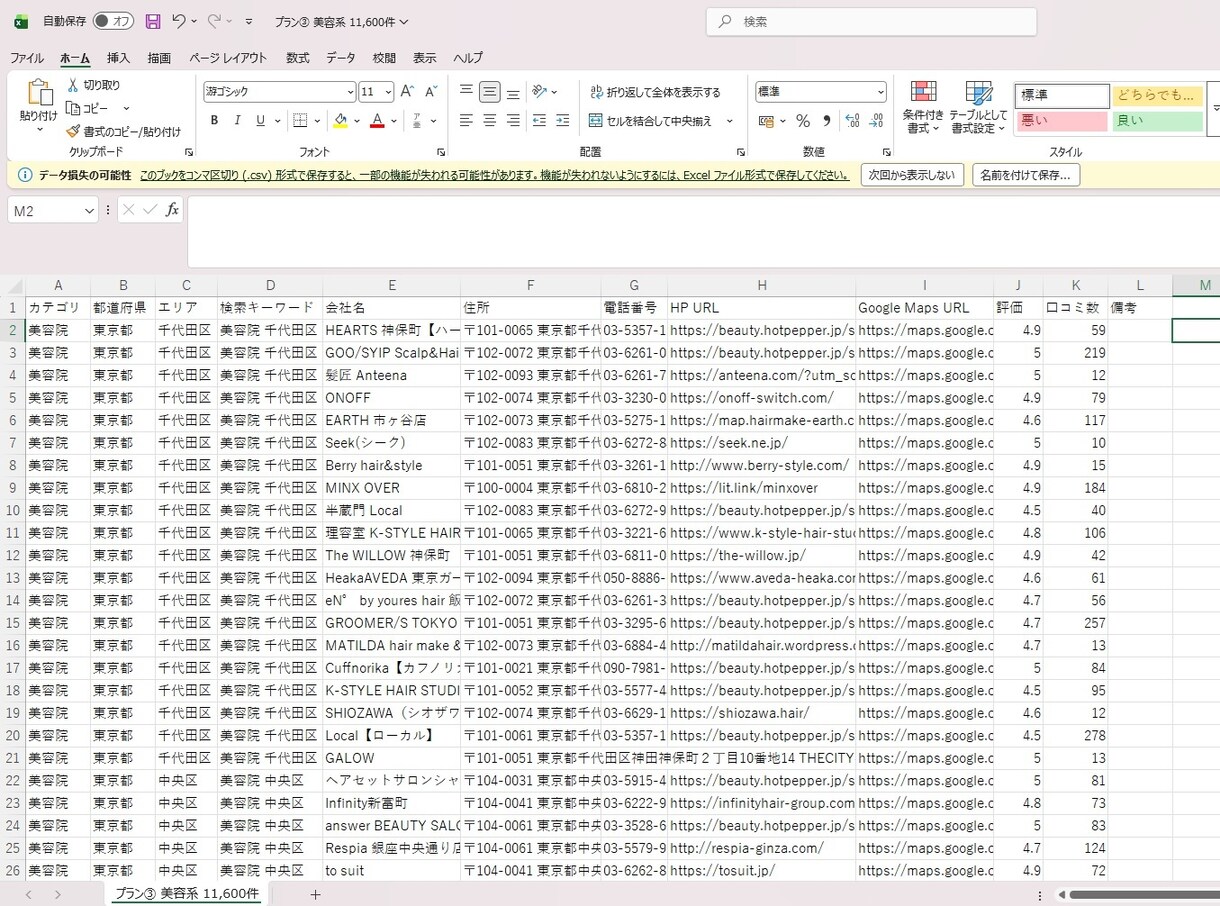Click the cell borders icon
Viewport: 1220px width, 906px height.
click(299, 121)
